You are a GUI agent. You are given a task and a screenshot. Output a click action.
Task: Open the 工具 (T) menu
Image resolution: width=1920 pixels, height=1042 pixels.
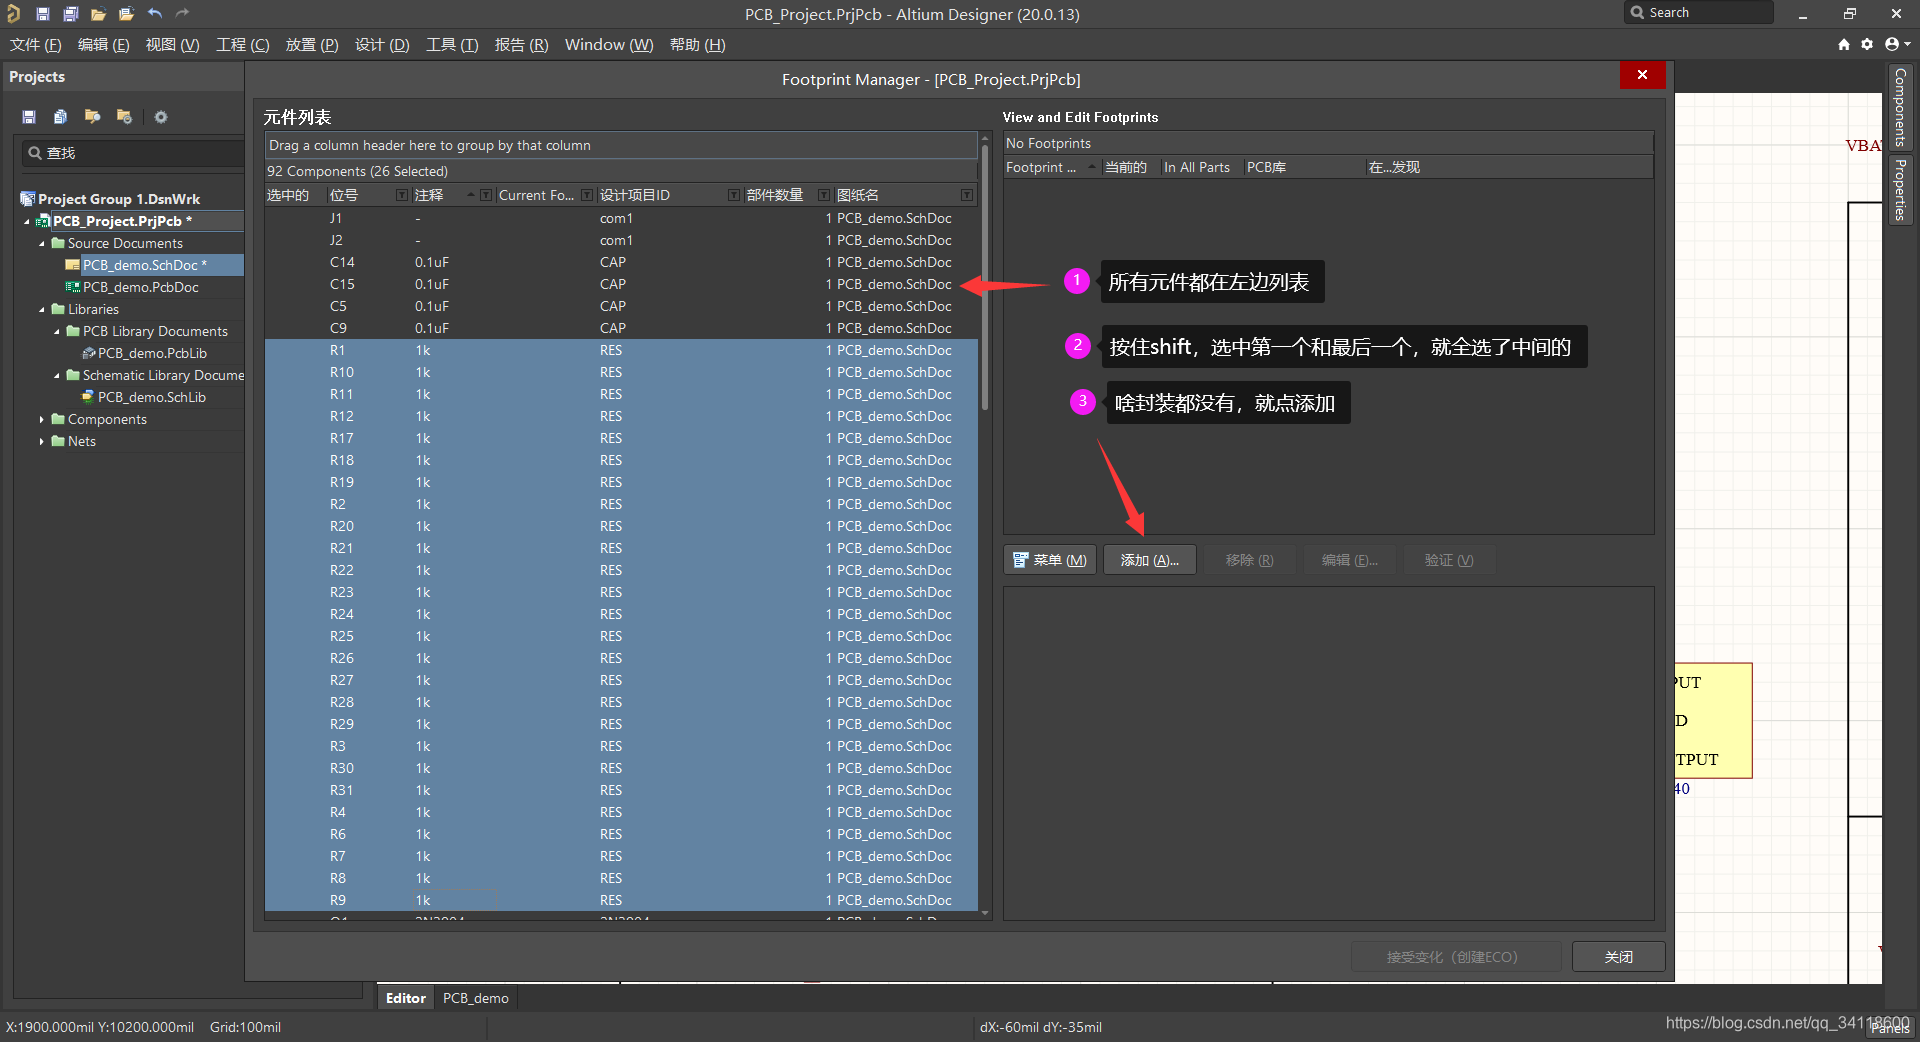pyautogui.click(x=452, y=45)
